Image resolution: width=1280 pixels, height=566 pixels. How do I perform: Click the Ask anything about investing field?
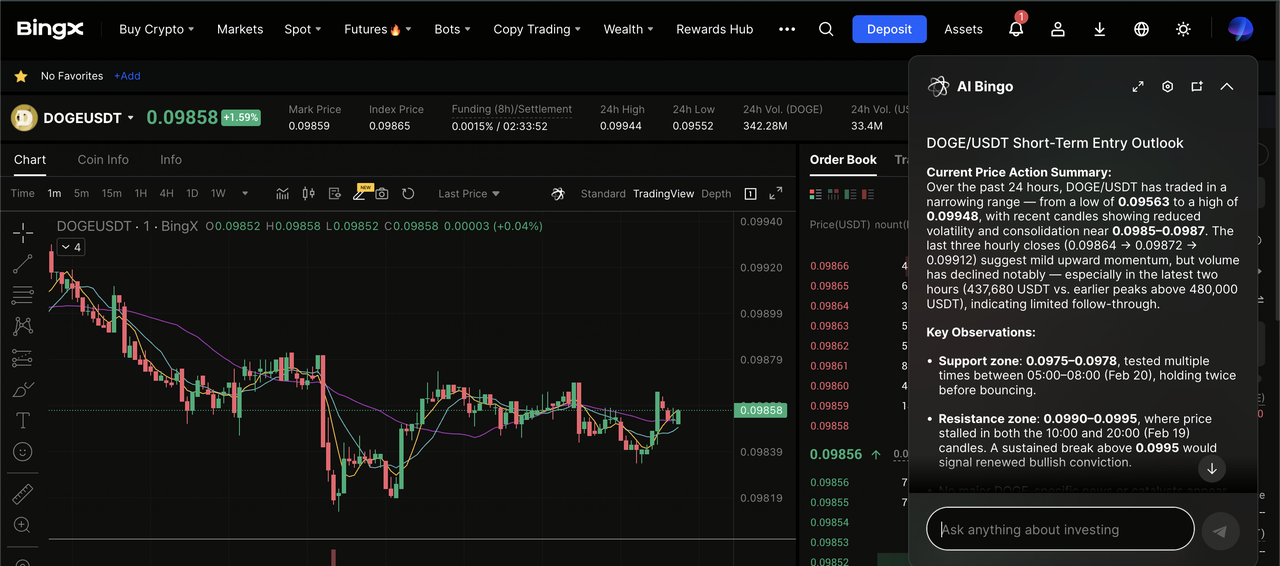click(1060, 529)
